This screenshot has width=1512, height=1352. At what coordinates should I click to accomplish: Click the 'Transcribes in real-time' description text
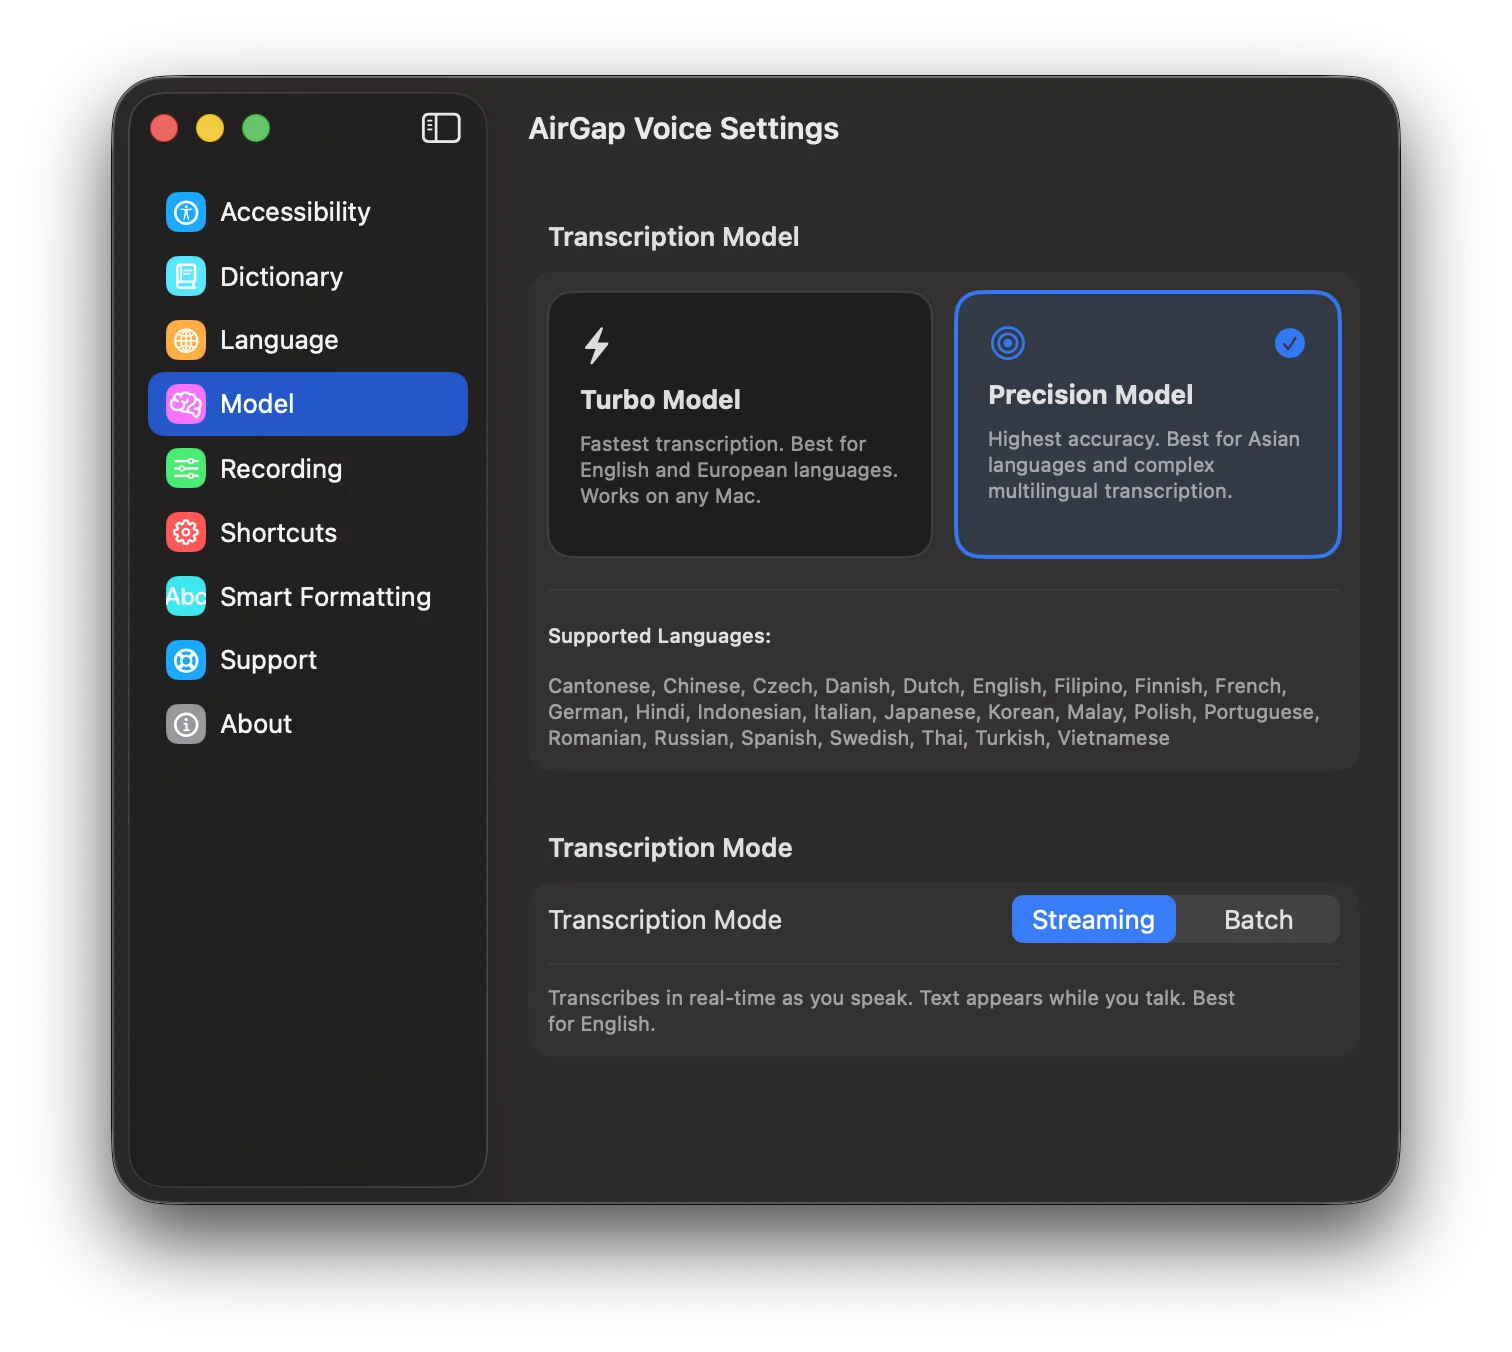[x=891, y=1011]
